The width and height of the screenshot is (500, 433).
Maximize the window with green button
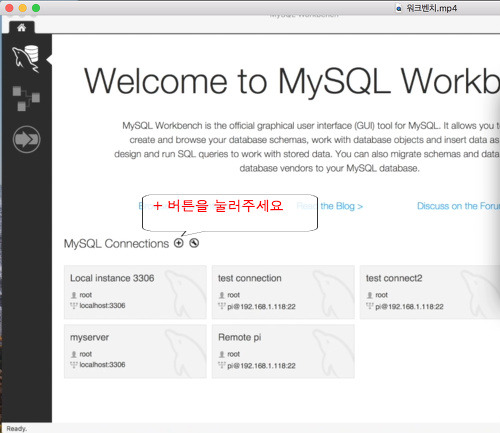[36, 8]
